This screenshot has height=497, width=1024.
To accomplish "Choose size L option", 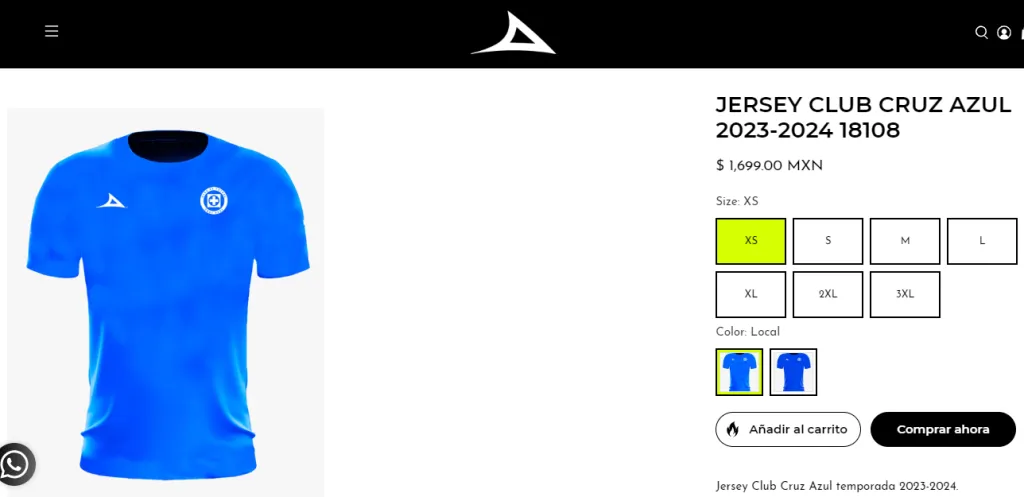I will click(982, 241).
